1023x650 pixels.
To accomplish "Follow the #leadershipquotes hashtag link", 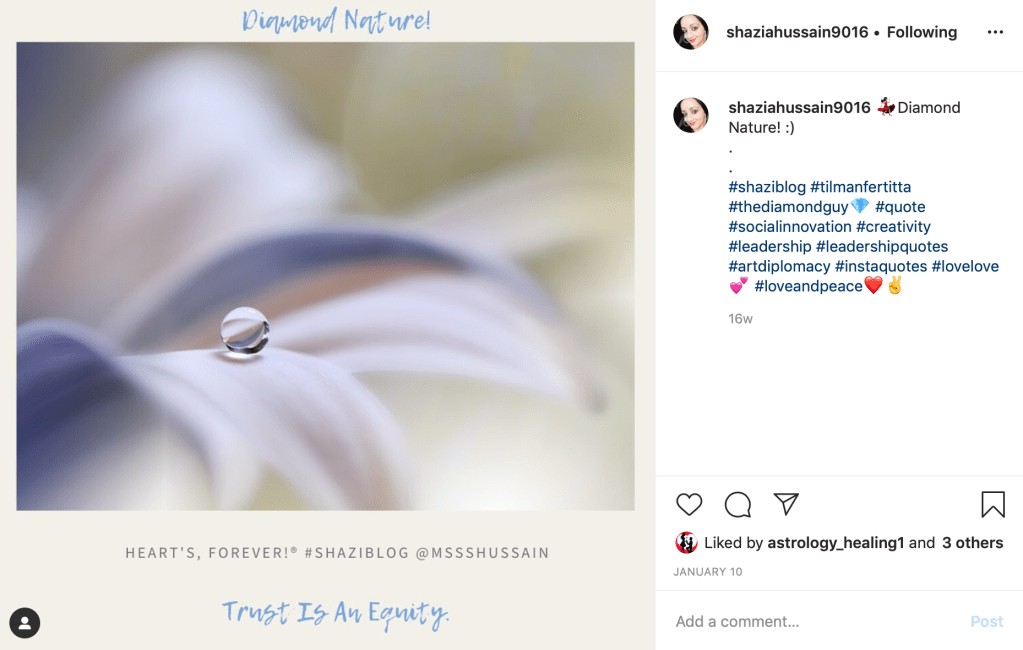I will [x=882, y=247].
